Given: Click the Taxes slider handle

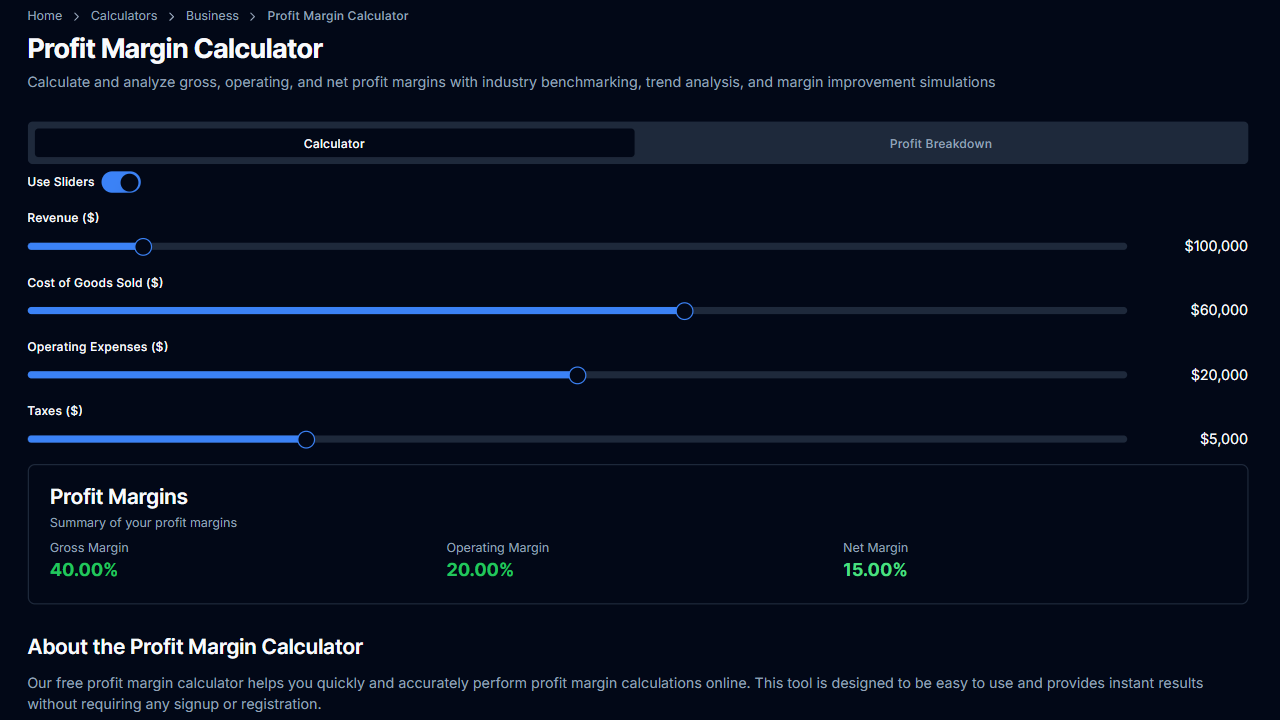Looking at the screenshot, I should click(x=305, y=439).
